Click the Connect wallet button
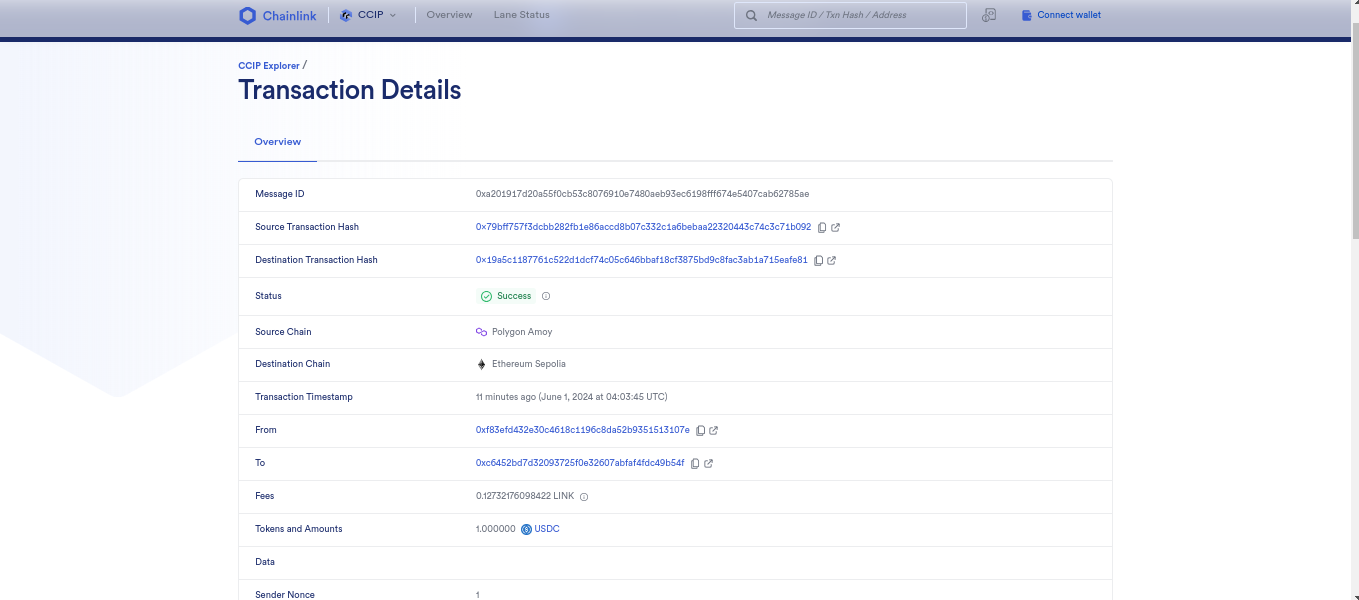1359x600 pixels. (1061, 15)
